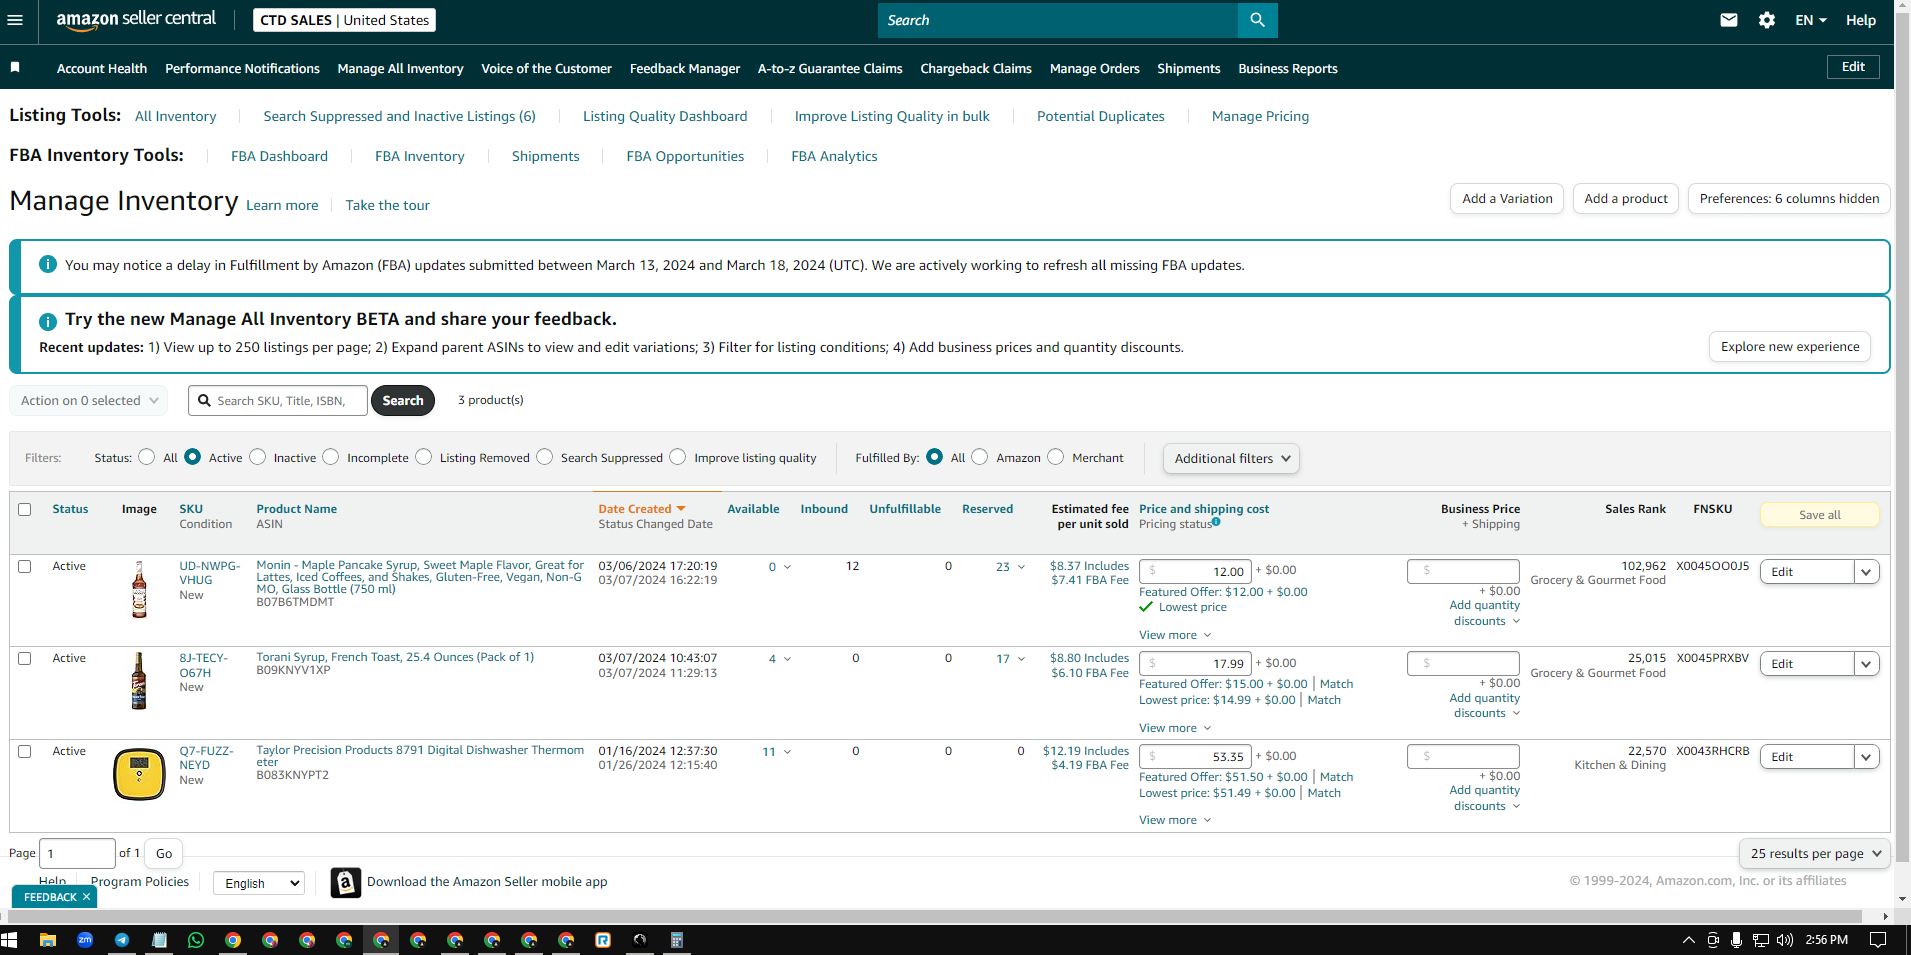Viewport: 1911px width, 955px height.
Task: Expand View more for the Torani Syrup row
Action: click(1175, 728)
